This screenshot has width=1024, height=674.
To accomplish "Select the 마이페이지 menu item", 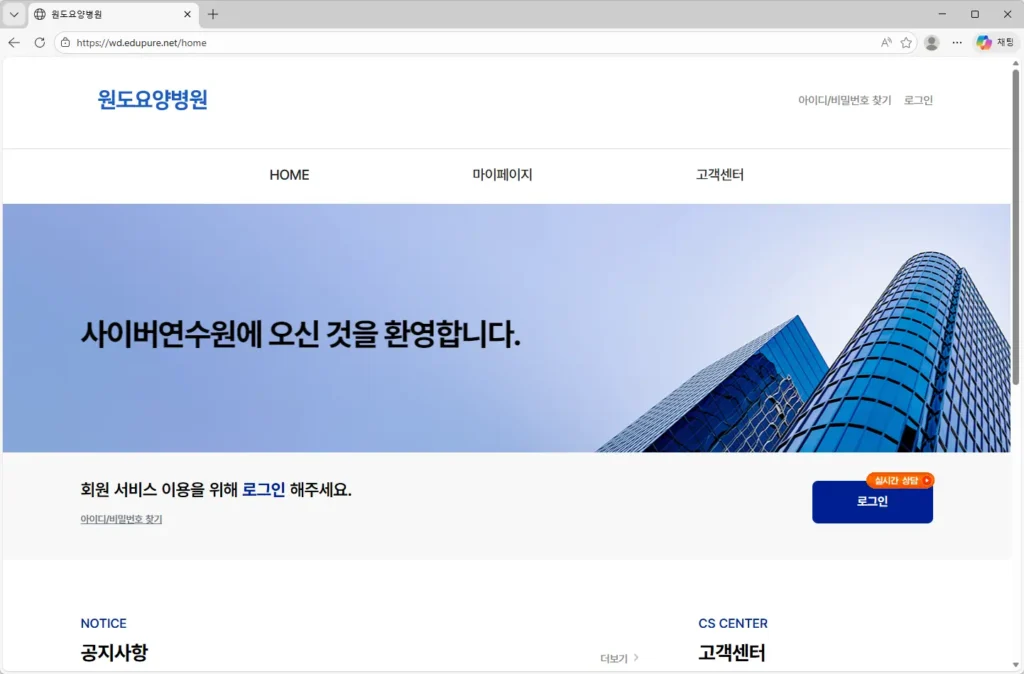I will click(x=504, y=174).
